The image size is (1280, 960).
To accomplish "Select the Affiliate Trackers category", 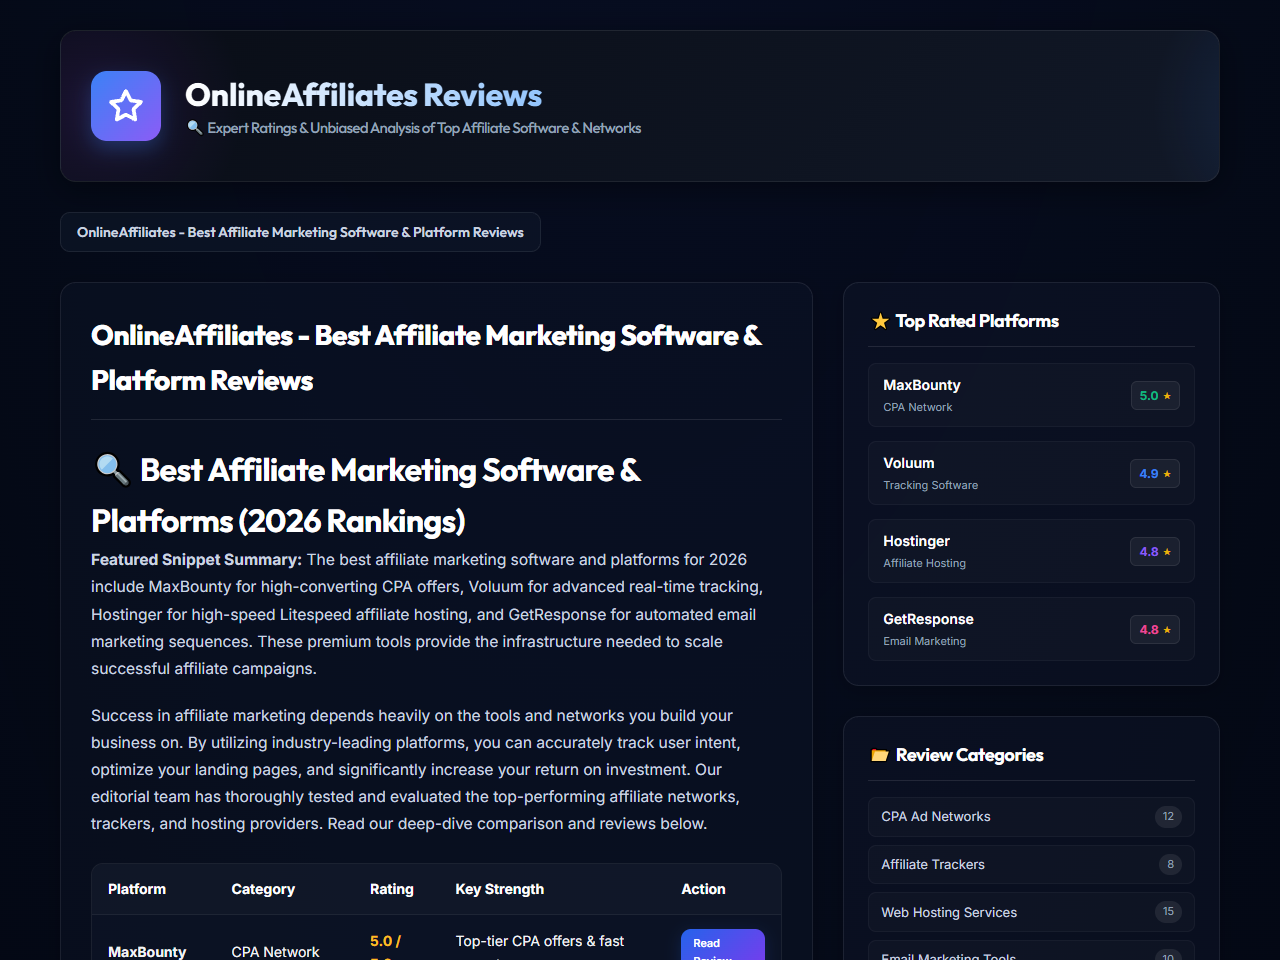I will (1031, 864).
